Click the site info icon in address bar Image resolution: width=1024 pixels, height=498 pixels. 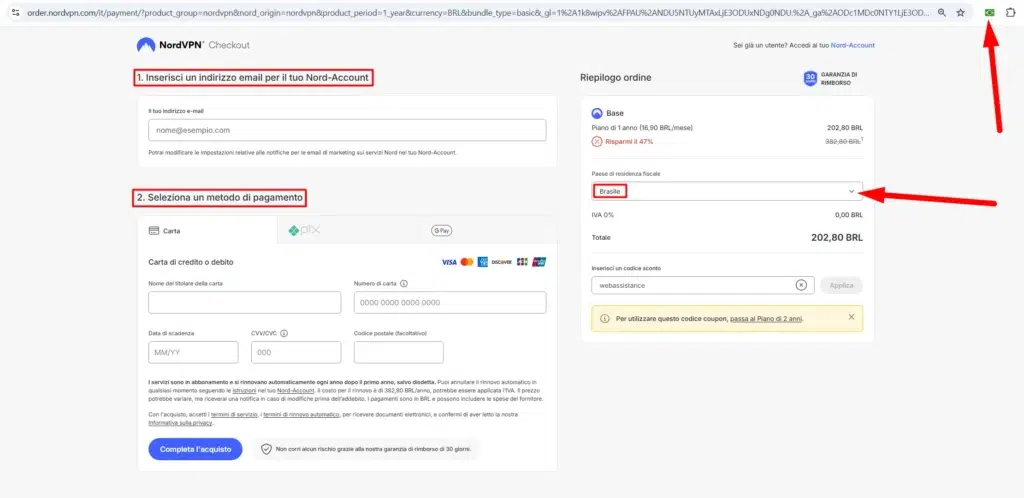tap(16, 12)
